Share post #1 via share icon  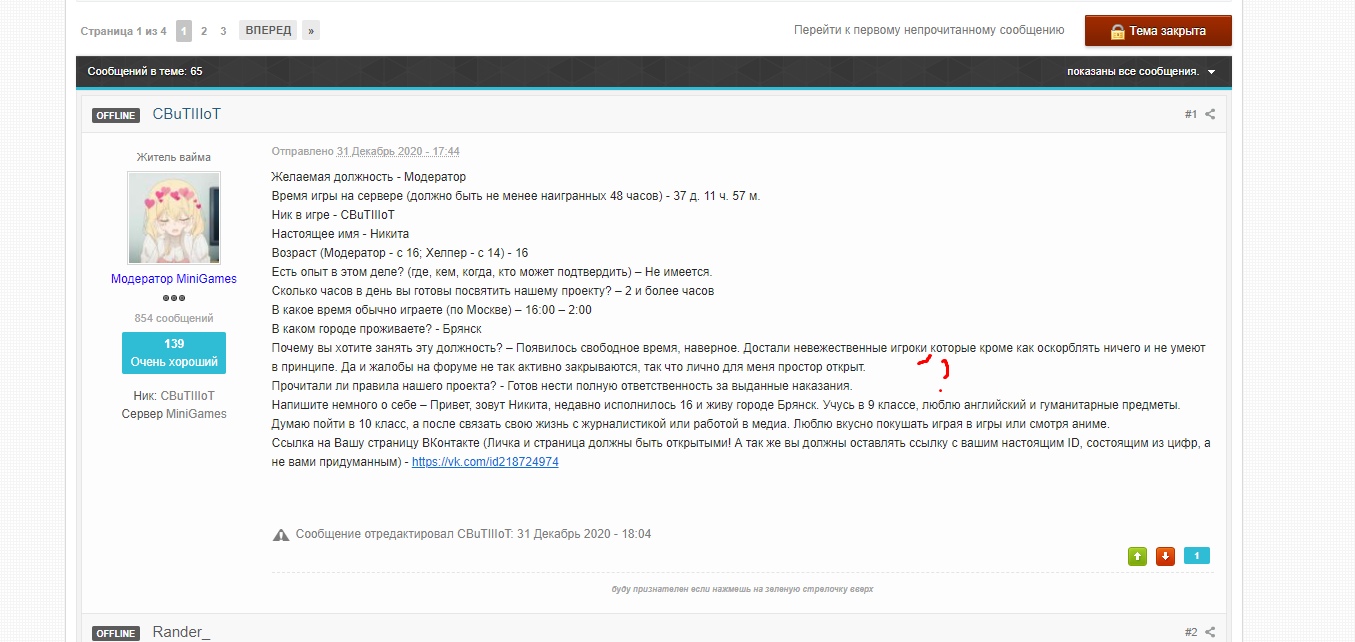pos(1210,114)
